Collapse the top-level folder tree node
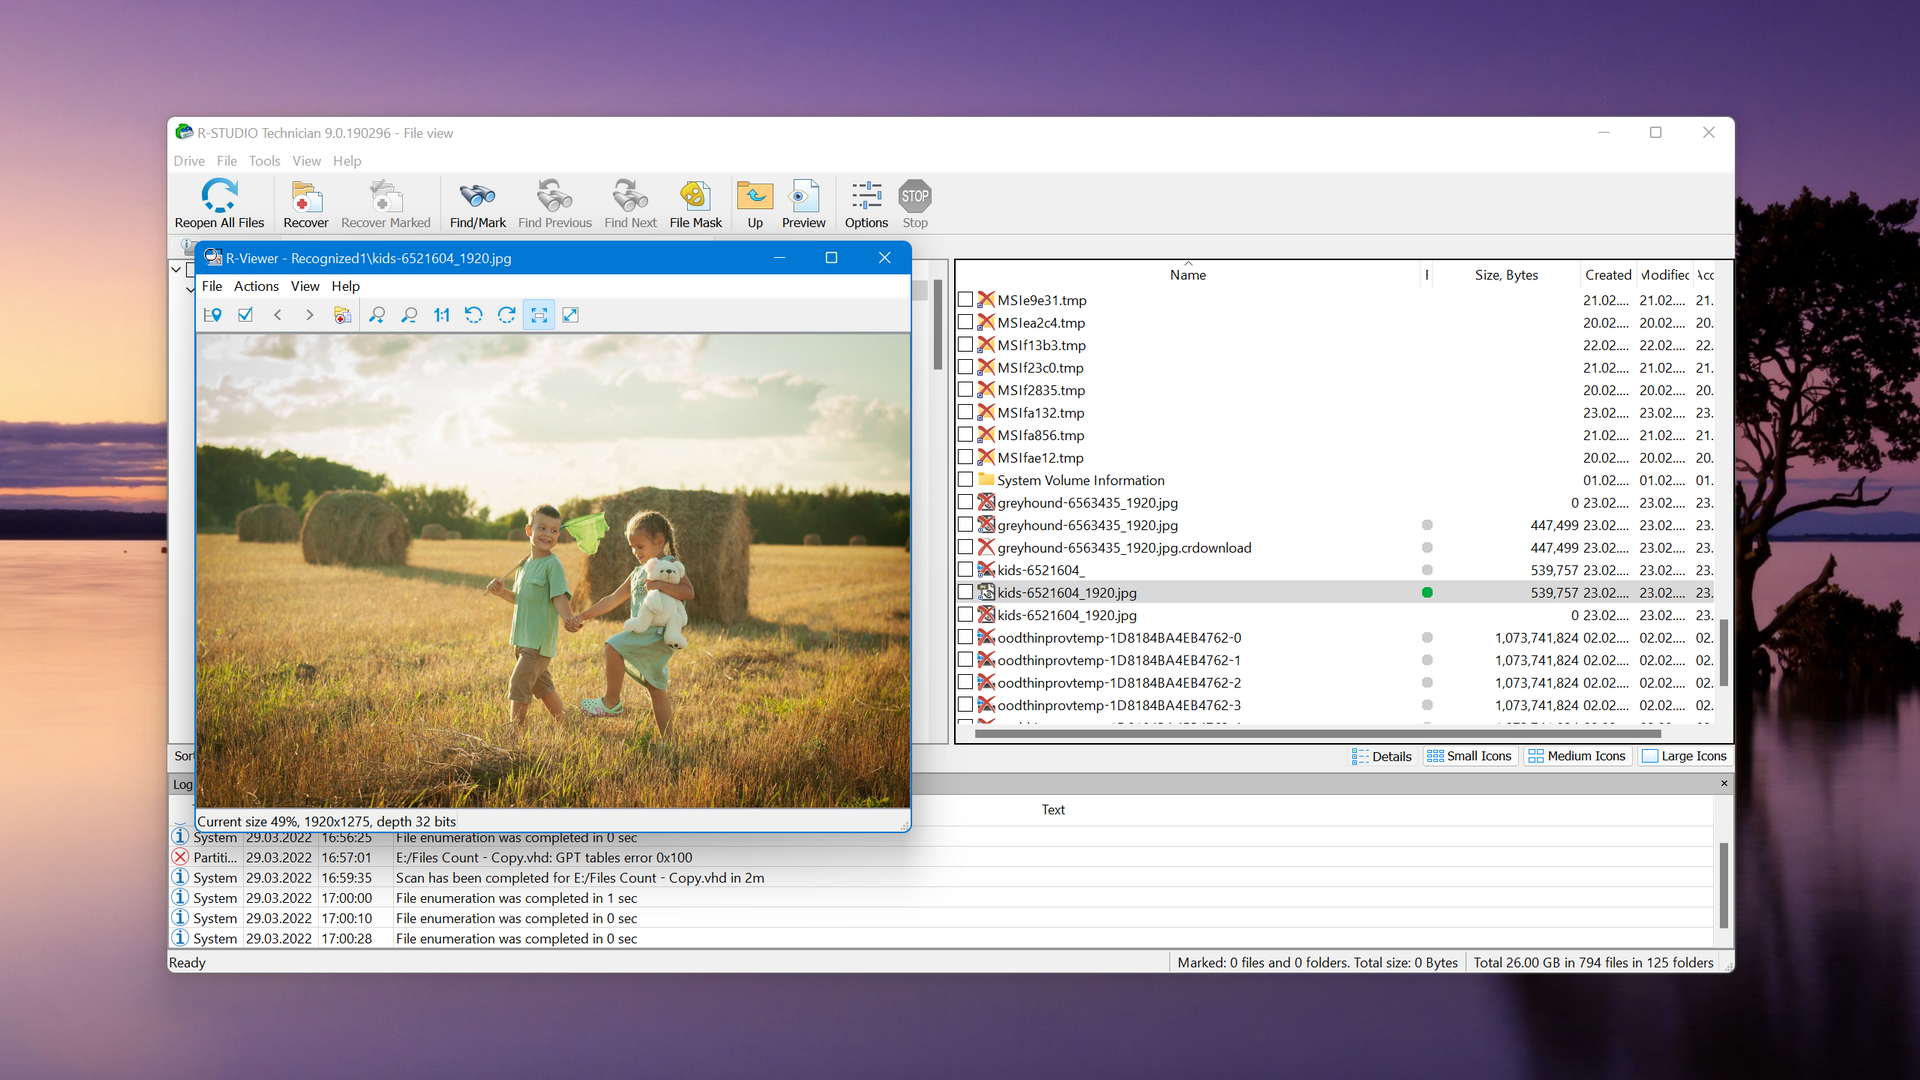 176,269
